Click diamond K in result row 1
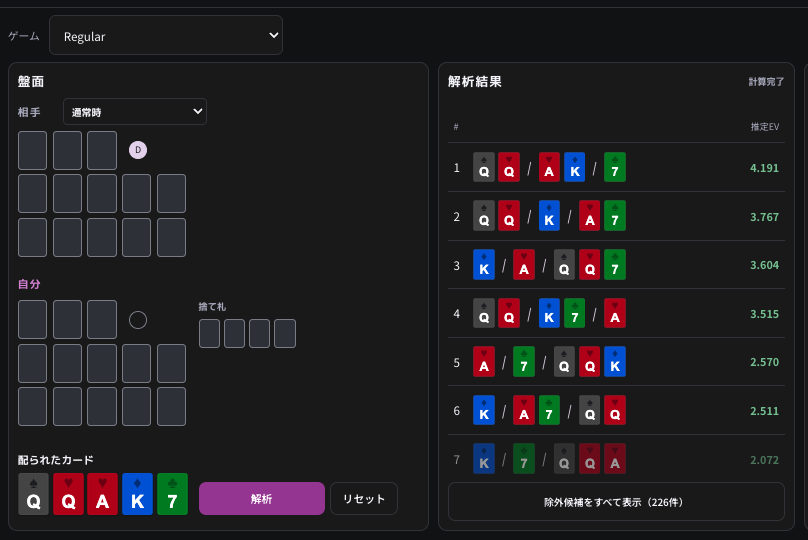The image size is (808, 540). click(x=575, y=167)
